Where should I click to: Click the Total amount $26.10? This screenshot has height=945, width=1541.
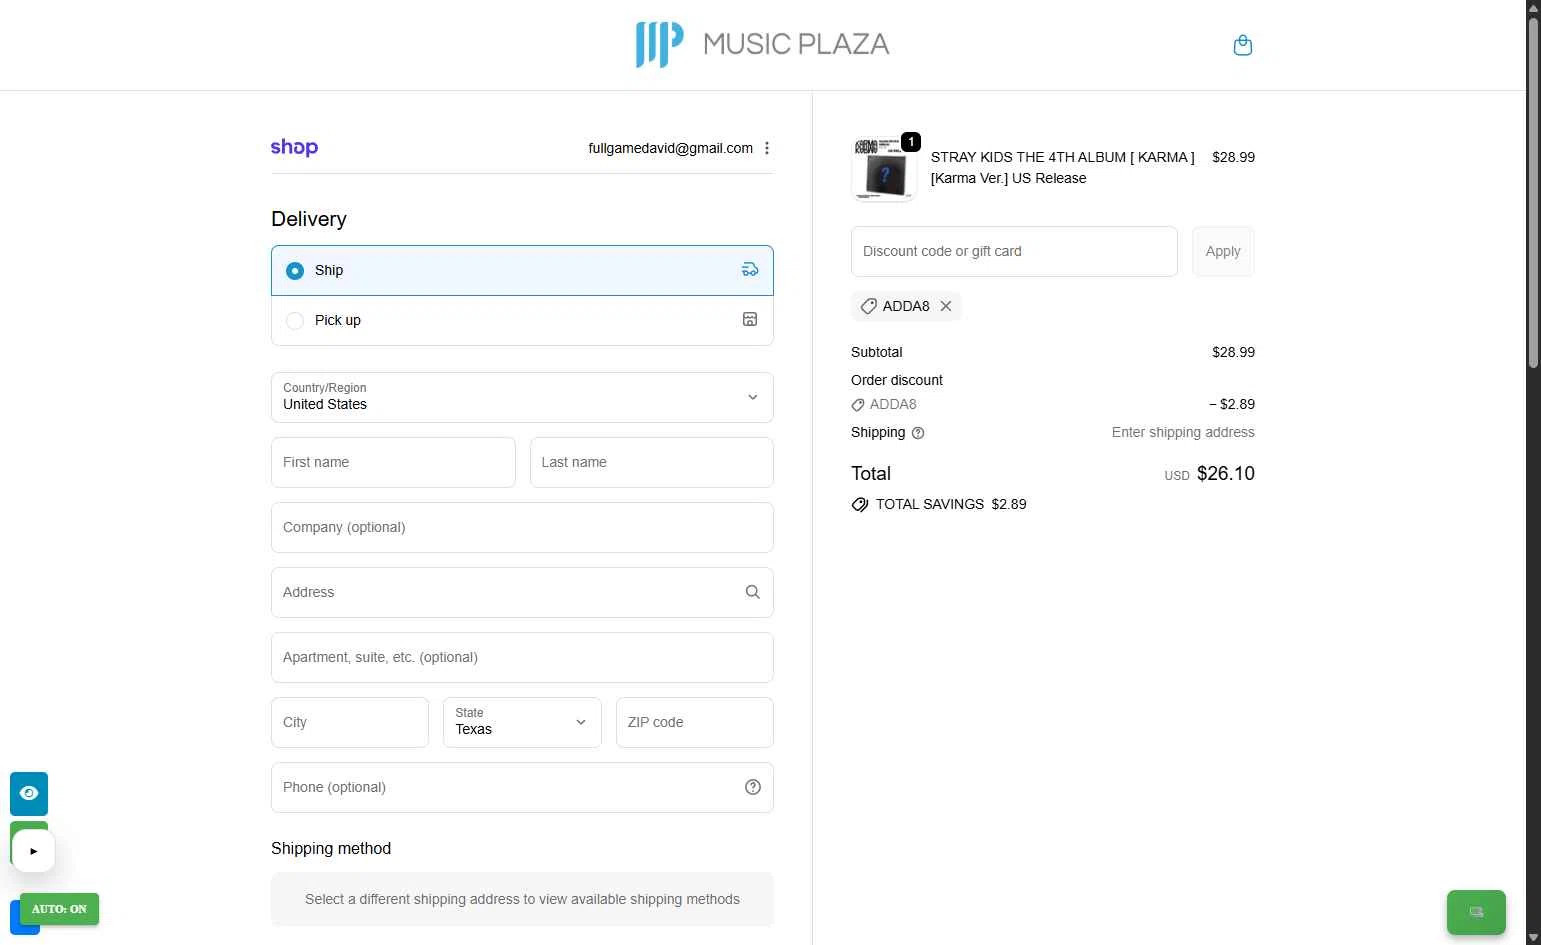coord(1226,473)
